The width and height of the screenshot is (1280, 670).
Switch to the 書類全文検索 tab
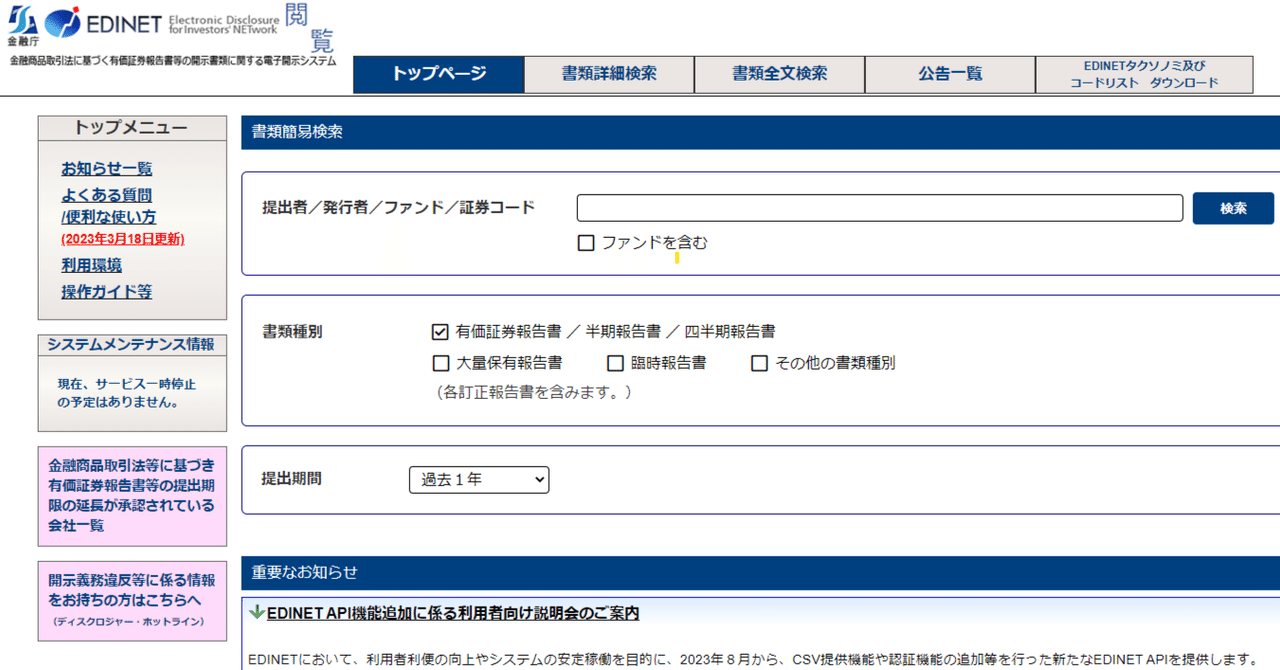(x=779, y=74)
